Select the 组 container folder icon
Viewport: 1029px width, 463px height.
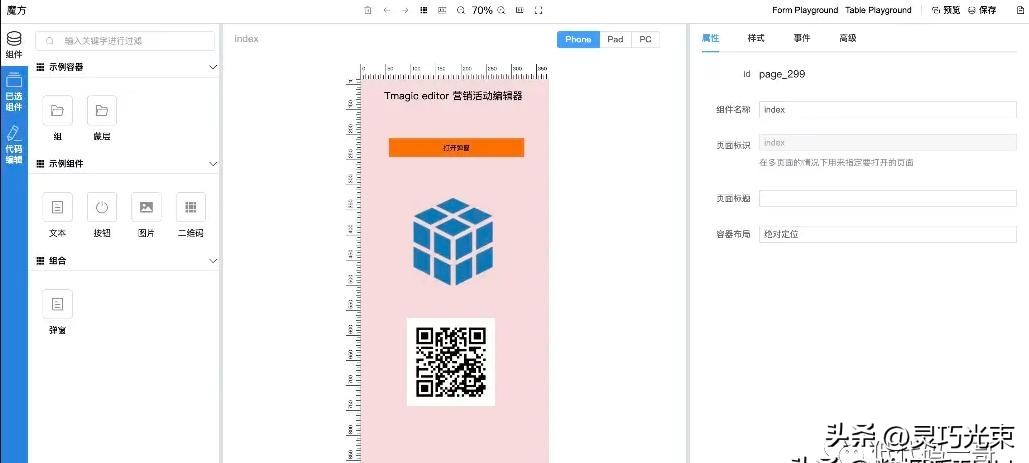tap(57, 110)
